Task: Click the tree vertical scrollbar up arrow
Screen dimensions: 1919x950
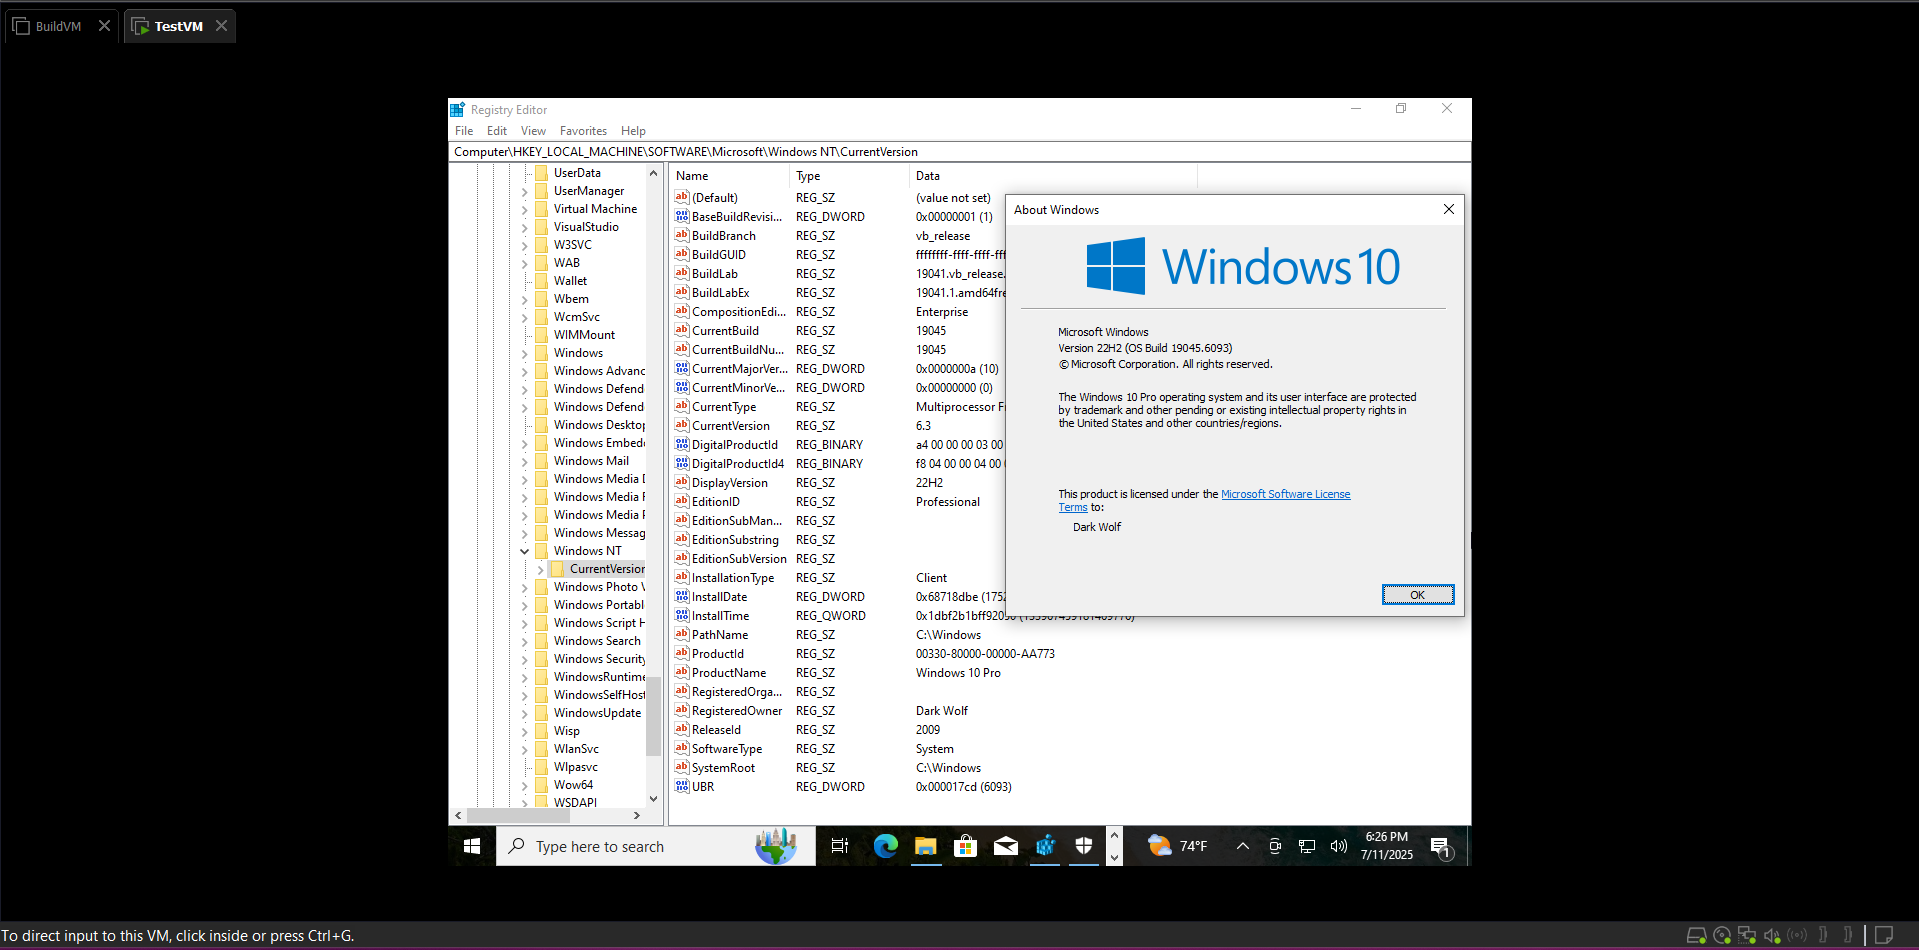Action: point(653,173)
